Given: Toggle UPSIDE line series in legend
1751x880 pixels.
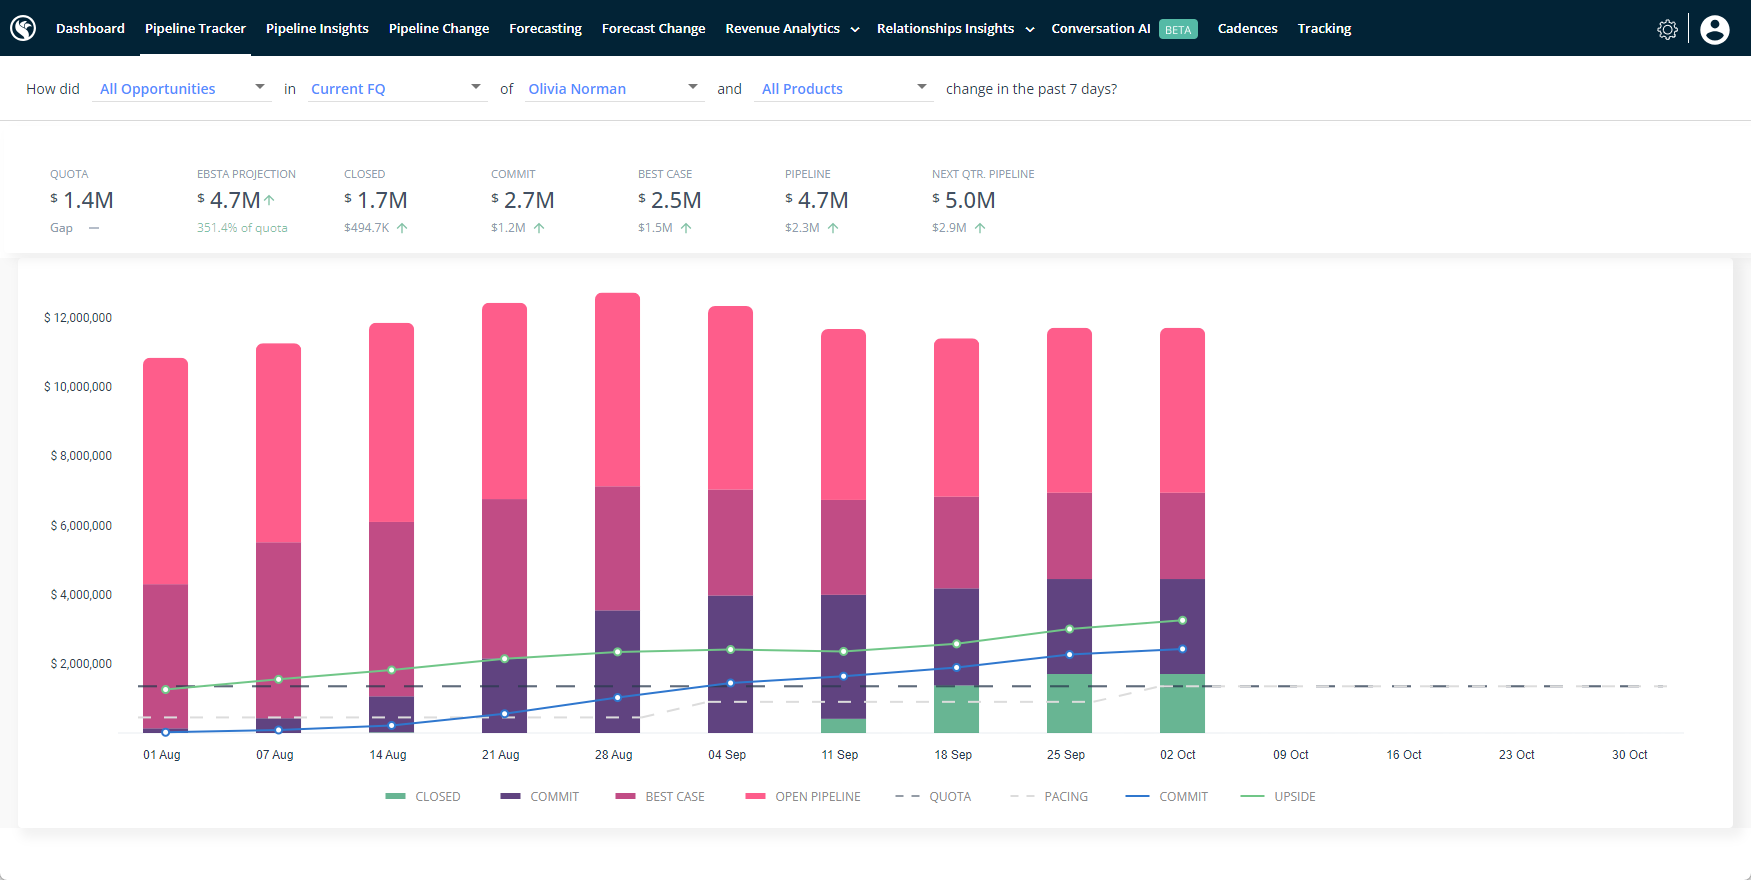Looking at the screenshot, I should [x=1278, y=797].
